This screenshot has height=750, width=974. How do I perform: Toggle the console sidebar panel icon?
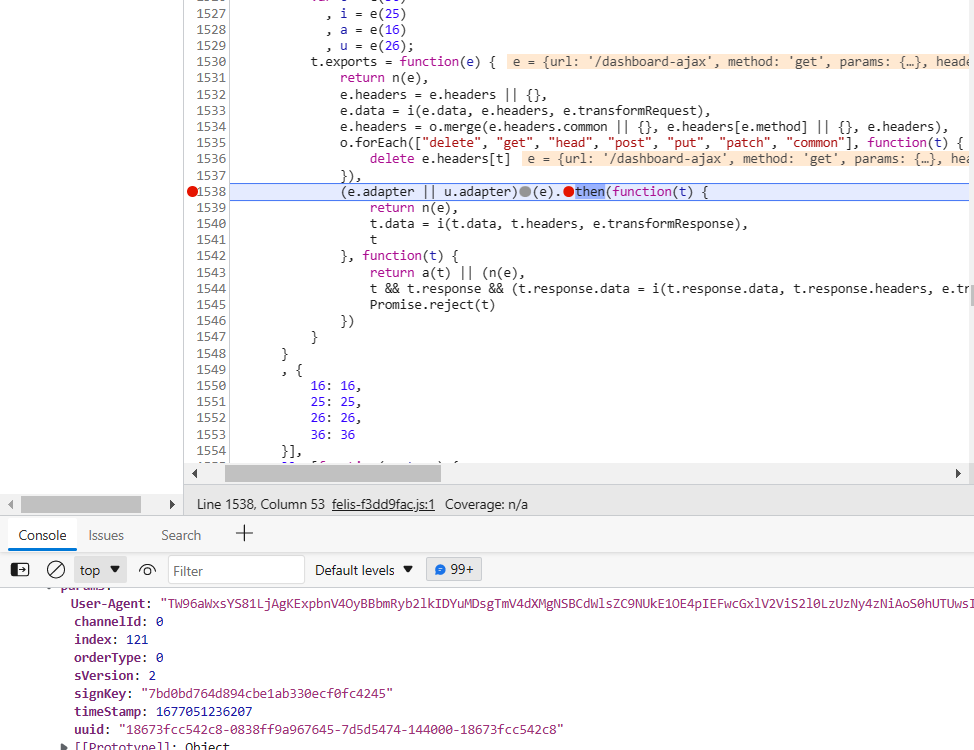20,570
